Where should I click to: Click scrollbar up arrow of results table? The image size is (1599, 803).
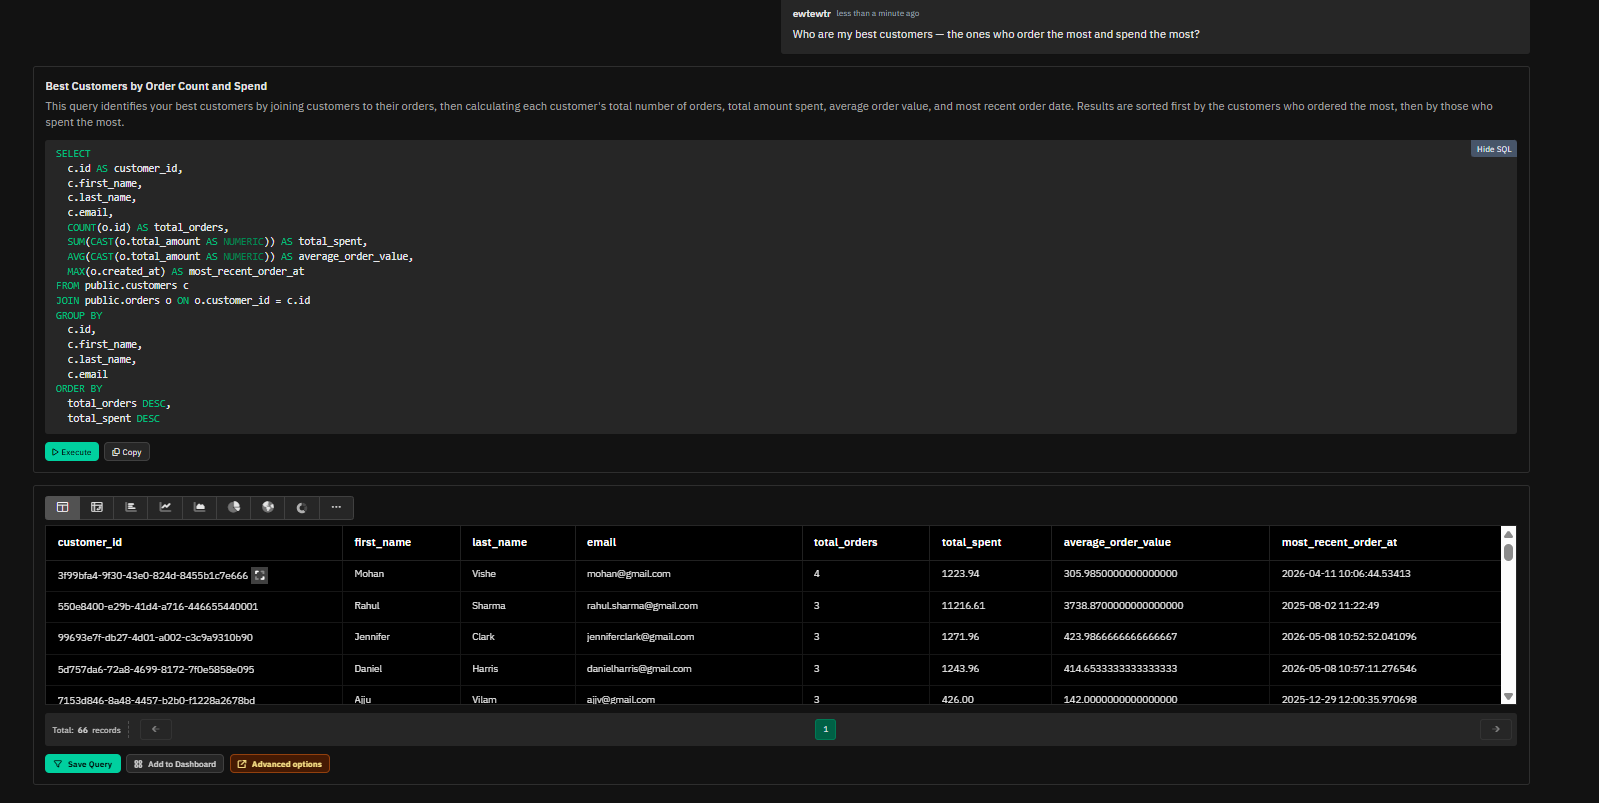[1509, 533]
